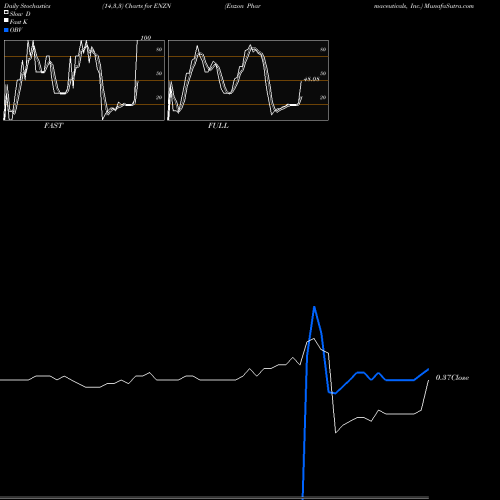500x500 pixels.
Task: Click the Slow D legend swatch
Action: click(x=6, y=12)
